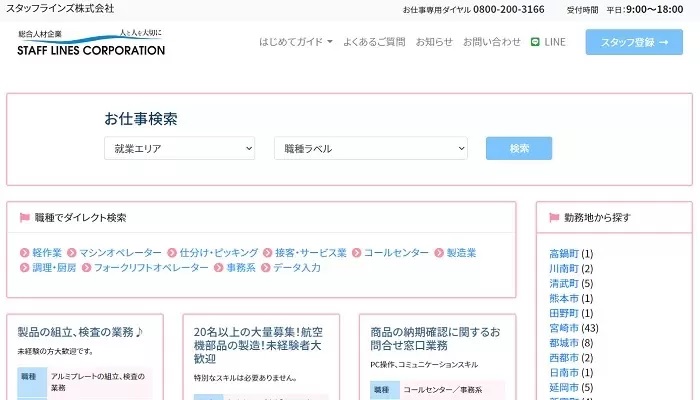This screenshot has height=400, width=700.
Task: Open the 職種ラベル dropdown
Action: point(370,149)
